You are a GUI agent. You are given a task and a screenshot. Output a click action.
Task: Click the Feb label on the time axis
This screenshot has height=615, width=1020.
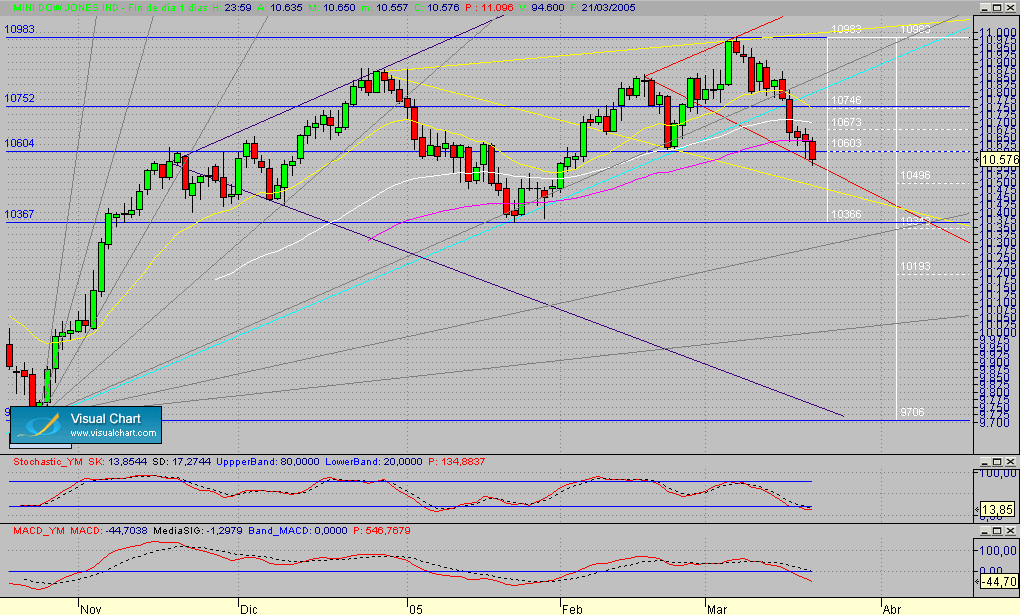572,610
